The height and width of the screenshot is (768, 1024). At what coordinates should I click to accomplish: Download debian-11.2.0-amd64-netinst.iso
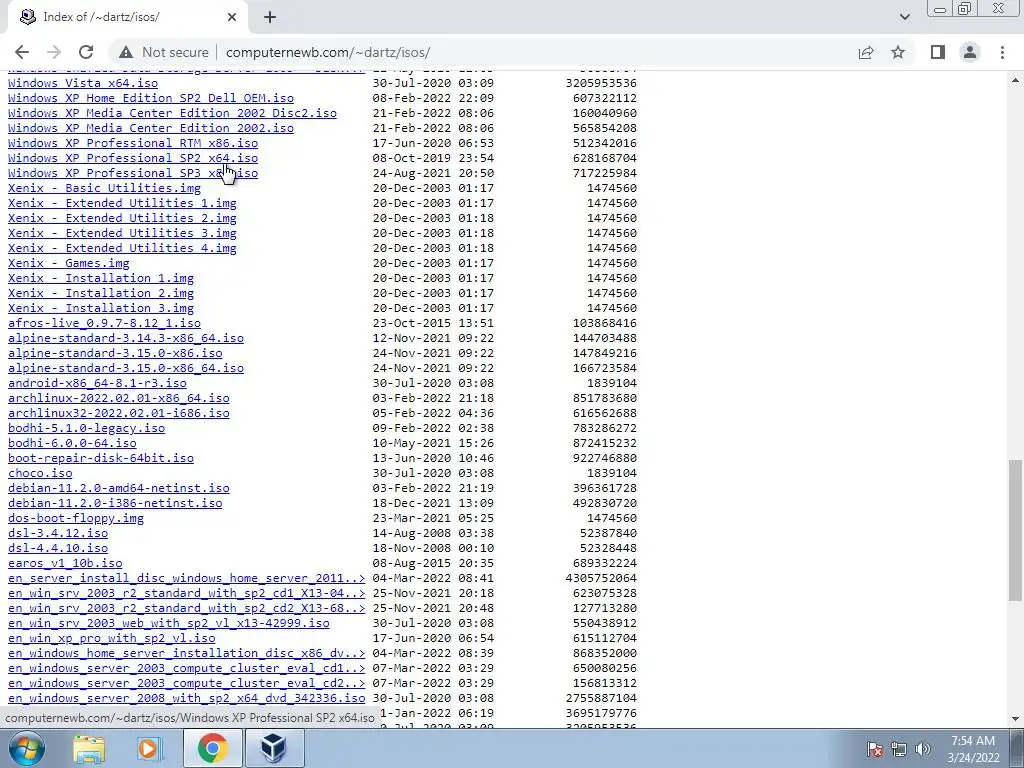[x=118, y=488]
